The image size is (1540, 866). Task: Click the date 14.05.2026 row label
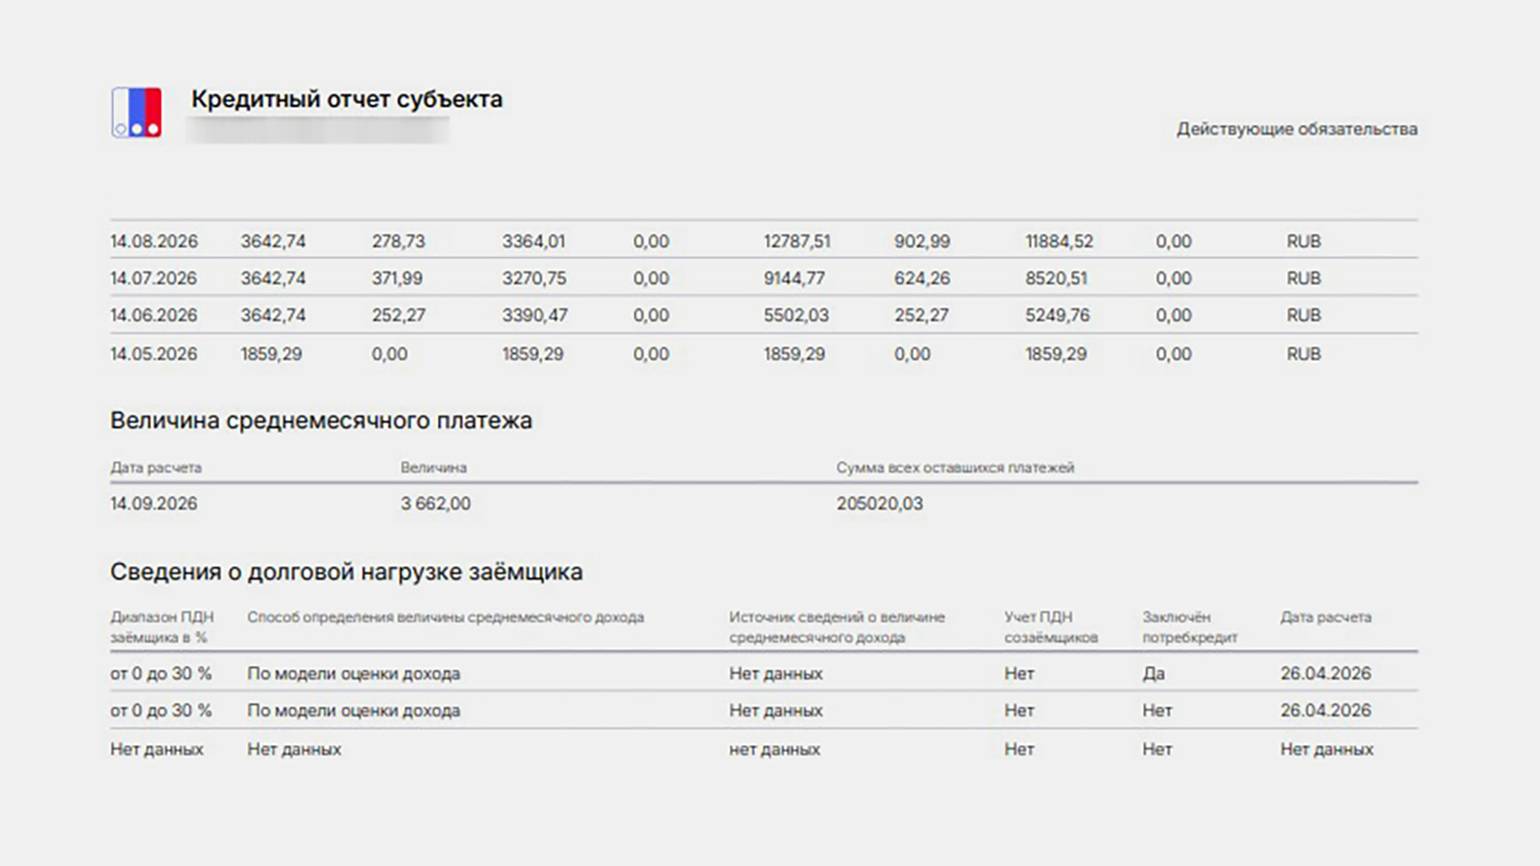[x=154, y=354]
